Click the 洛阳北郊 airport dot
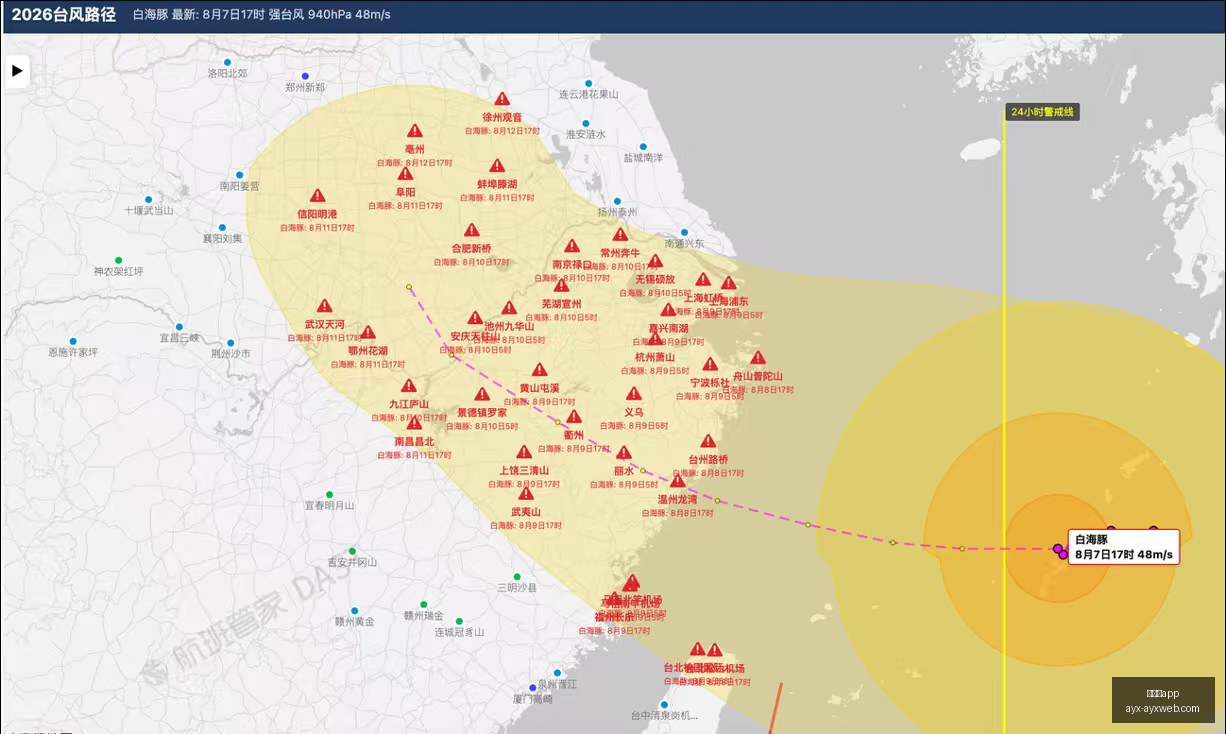The image size is (1226, 734). (x=228, y=62)
